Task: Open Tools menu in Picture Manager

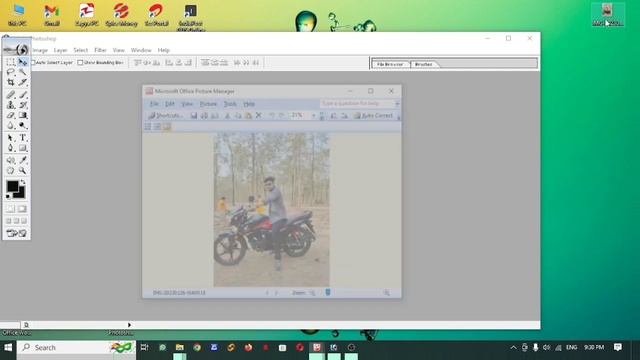Action: (x=230, y=104)
